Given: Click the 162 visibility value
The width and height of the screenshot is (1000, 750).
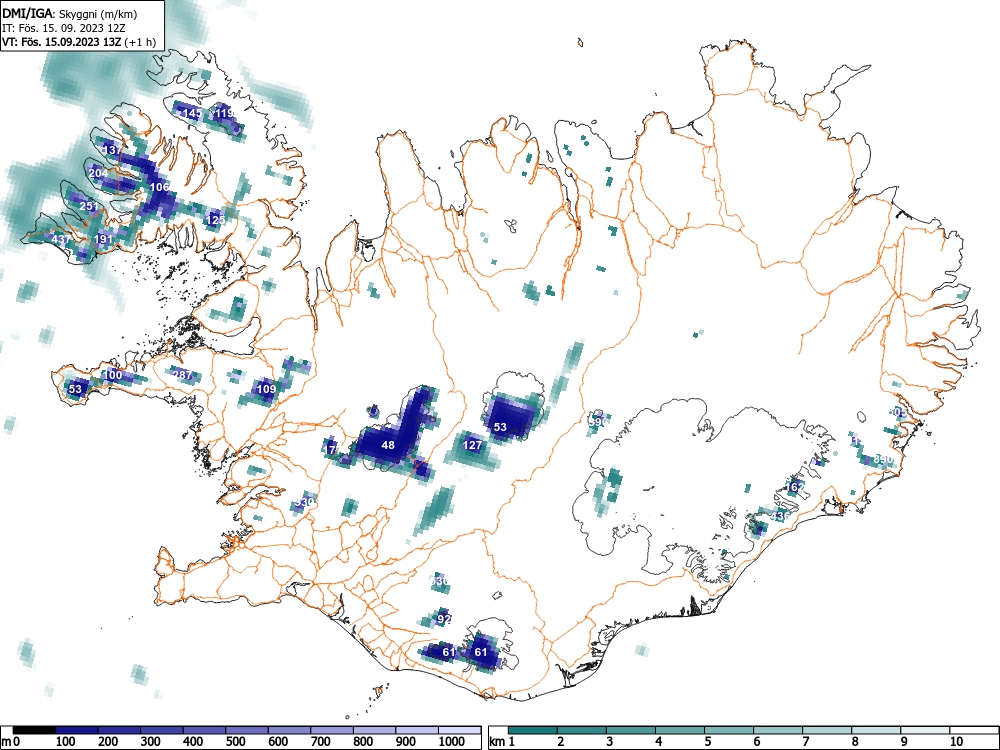Looking at the screenshot, I should (795, 487).
